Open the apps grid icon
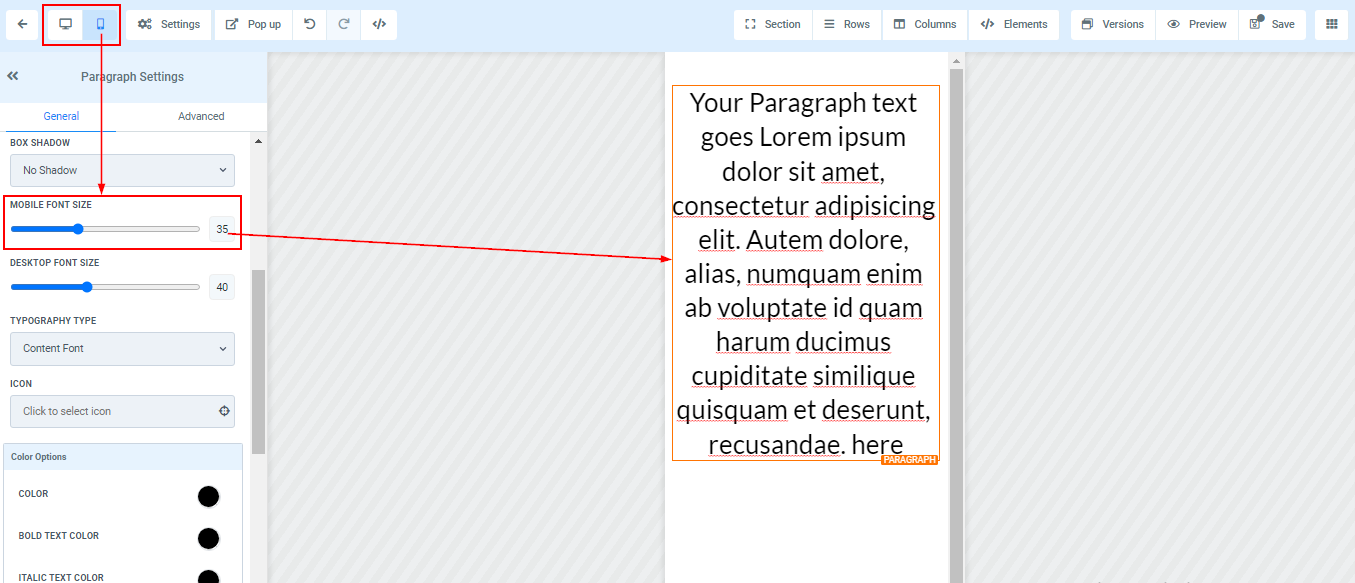The image size is (1355, 583). [1331, 25]
